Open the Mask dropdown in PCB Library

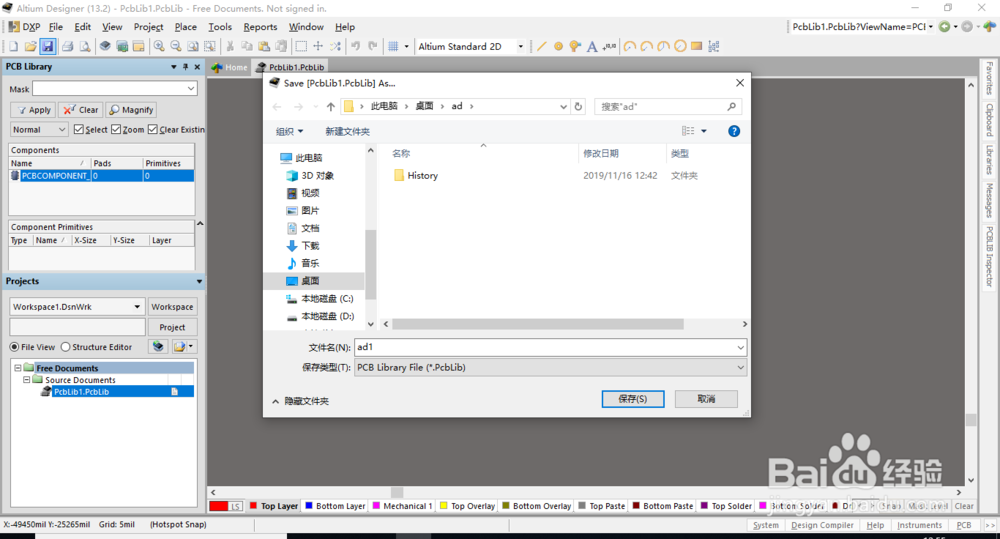[x=191, y=89]
